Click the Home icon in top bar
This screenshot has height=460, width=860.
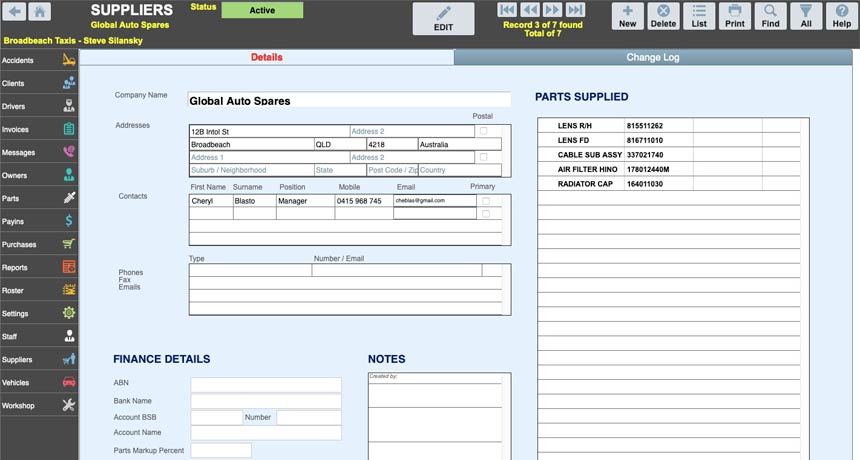click(x=39, y=12)
